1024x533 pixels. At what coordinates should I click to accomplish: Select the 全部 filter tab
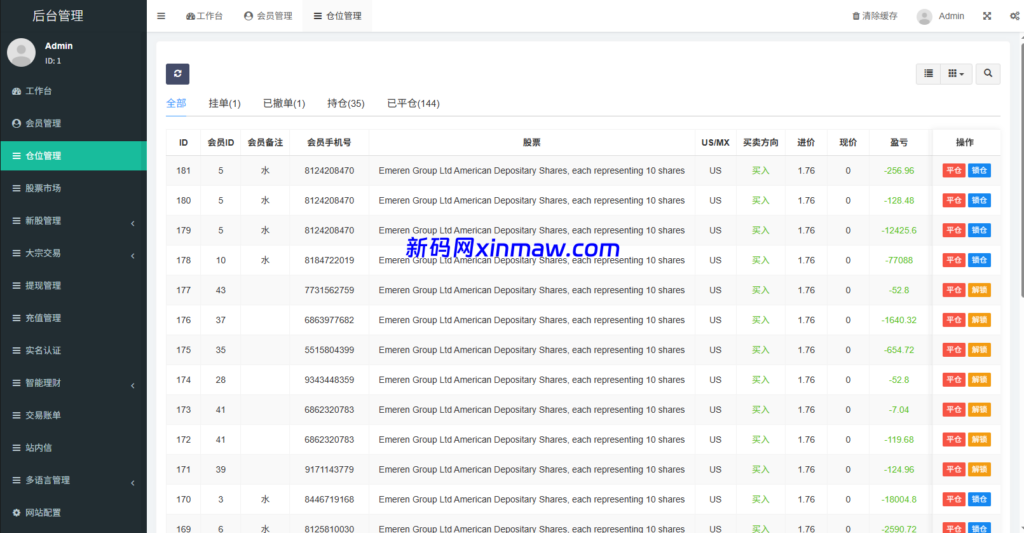[x=176, y=103]
